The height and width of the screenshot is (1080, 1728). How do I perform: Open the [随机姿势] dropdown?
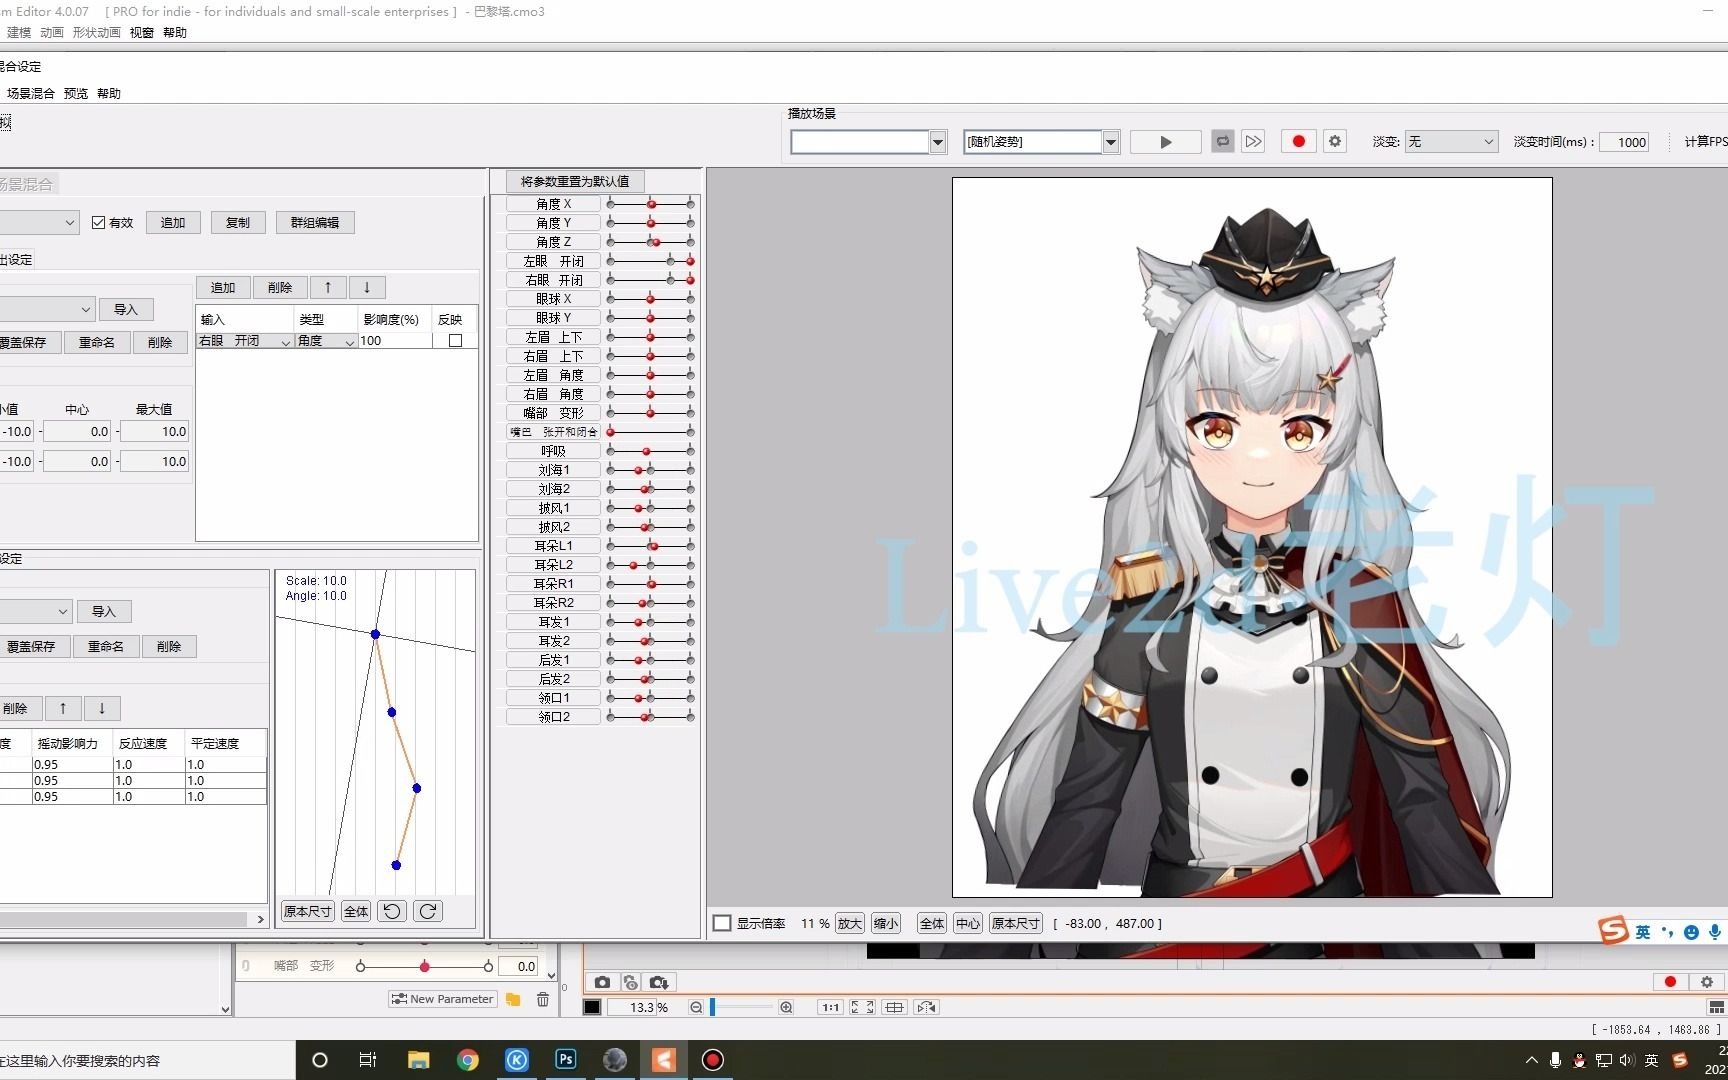[1110, 141]
